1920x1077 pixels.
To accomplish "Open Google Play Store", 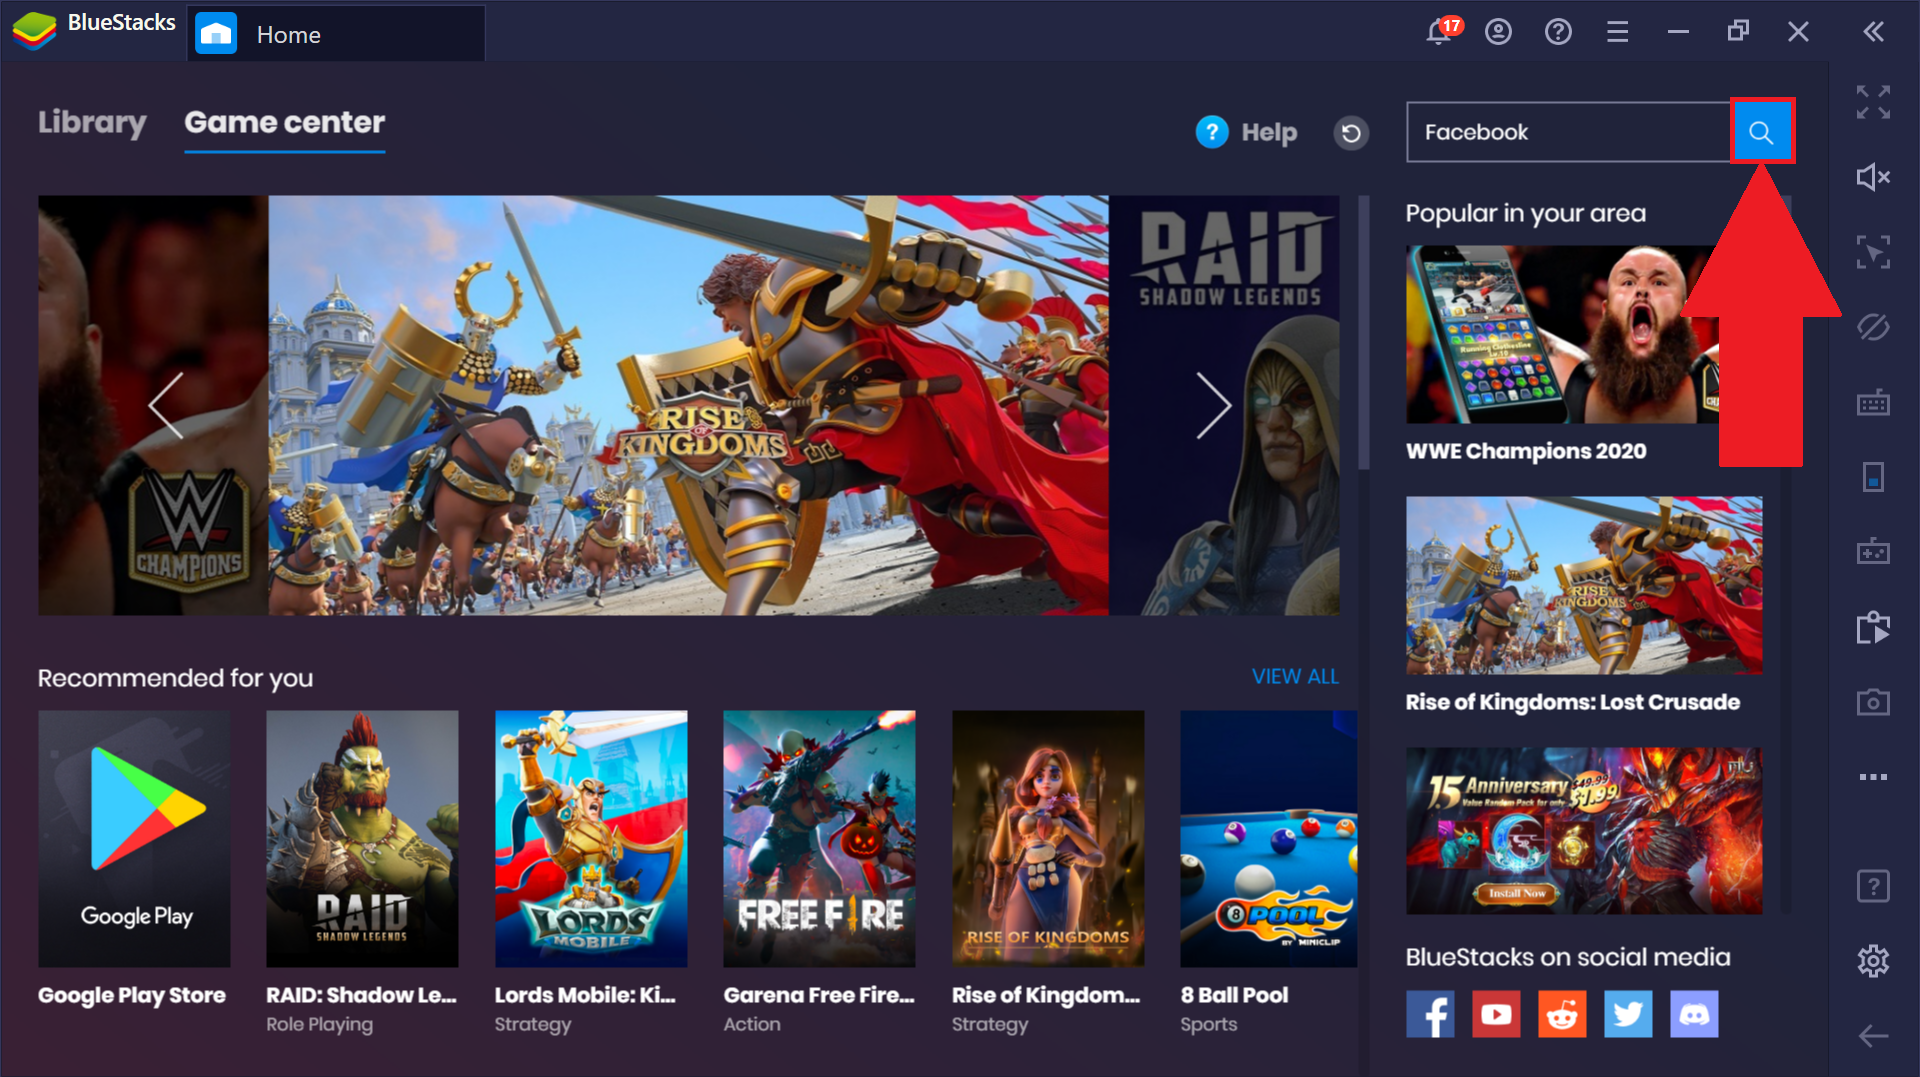I will 134,838.
